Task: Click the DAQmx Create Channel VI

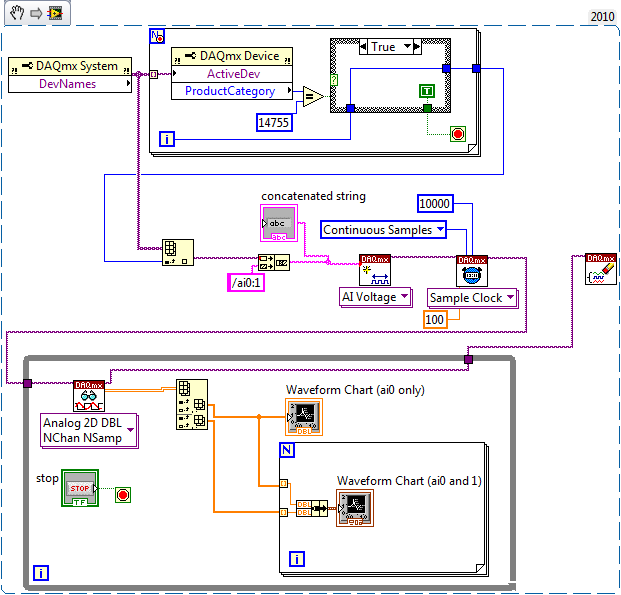Action: pos(375,270)
